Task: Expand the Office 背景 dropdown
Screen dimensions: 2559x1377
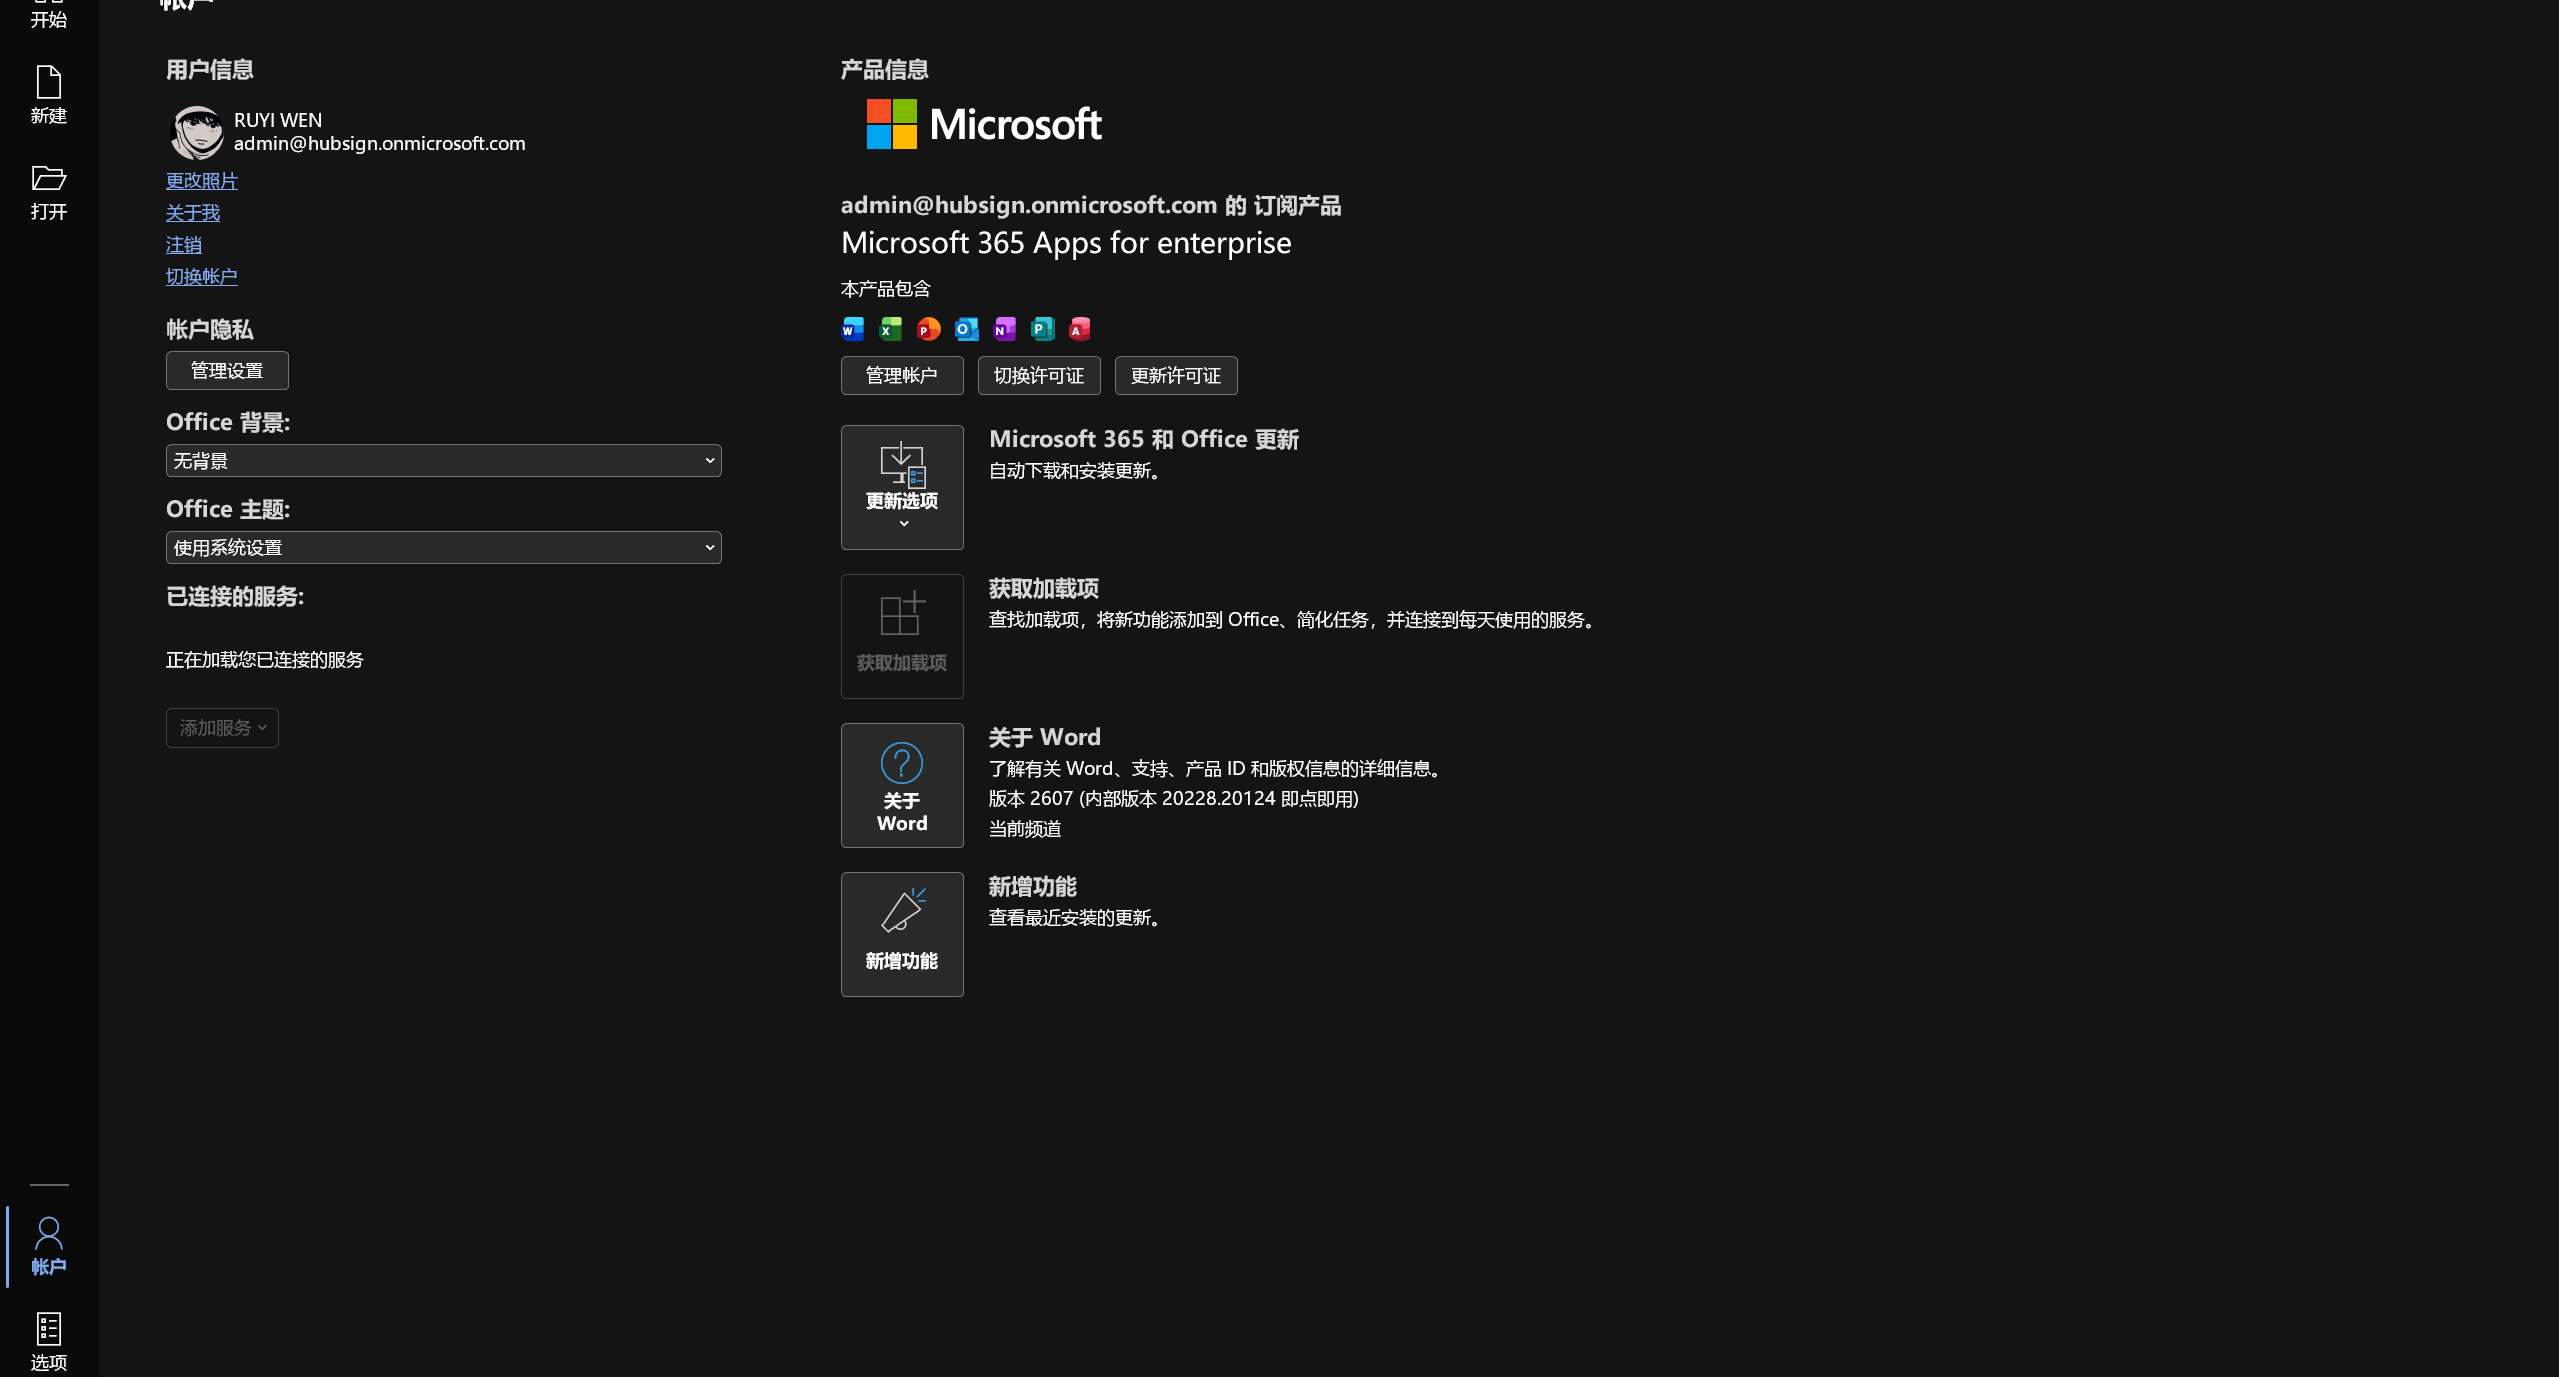Action: [x=444, y=461]
